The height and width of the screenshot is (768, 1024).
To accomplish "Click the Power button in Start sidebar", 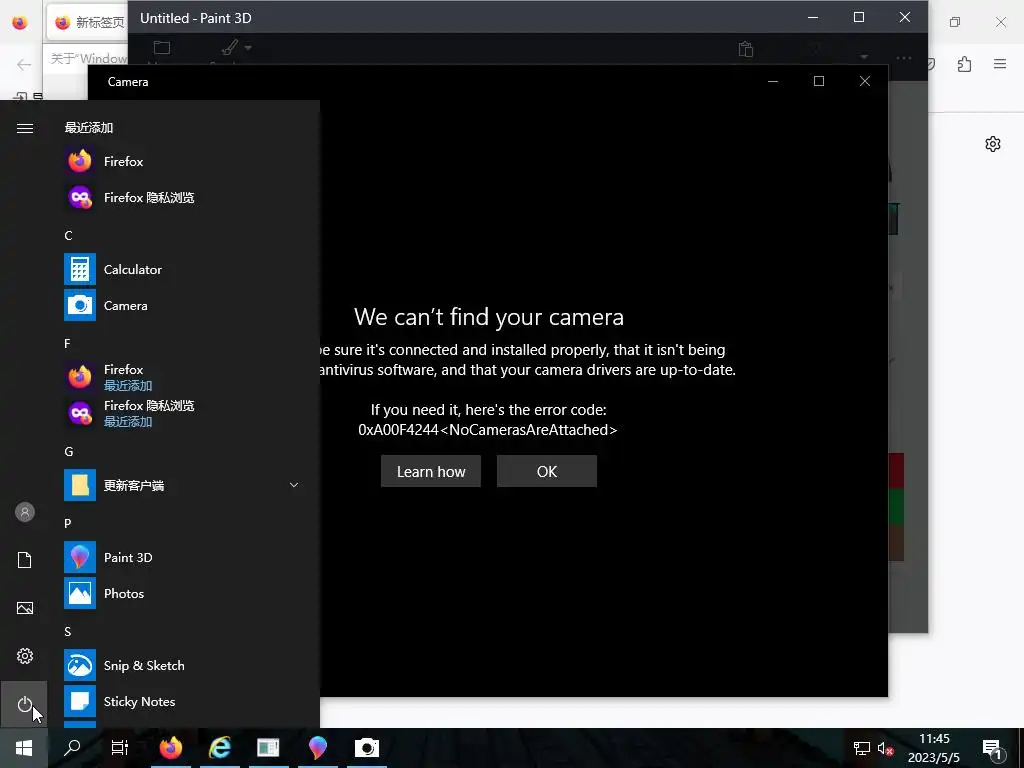I will tap(24, 704).
